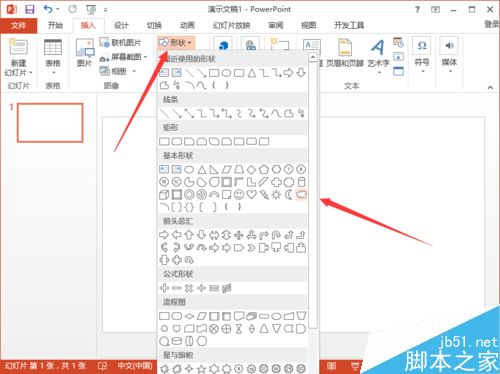Select the multiply sign in 公式形状
500x374 pixels.
[189, 288]
